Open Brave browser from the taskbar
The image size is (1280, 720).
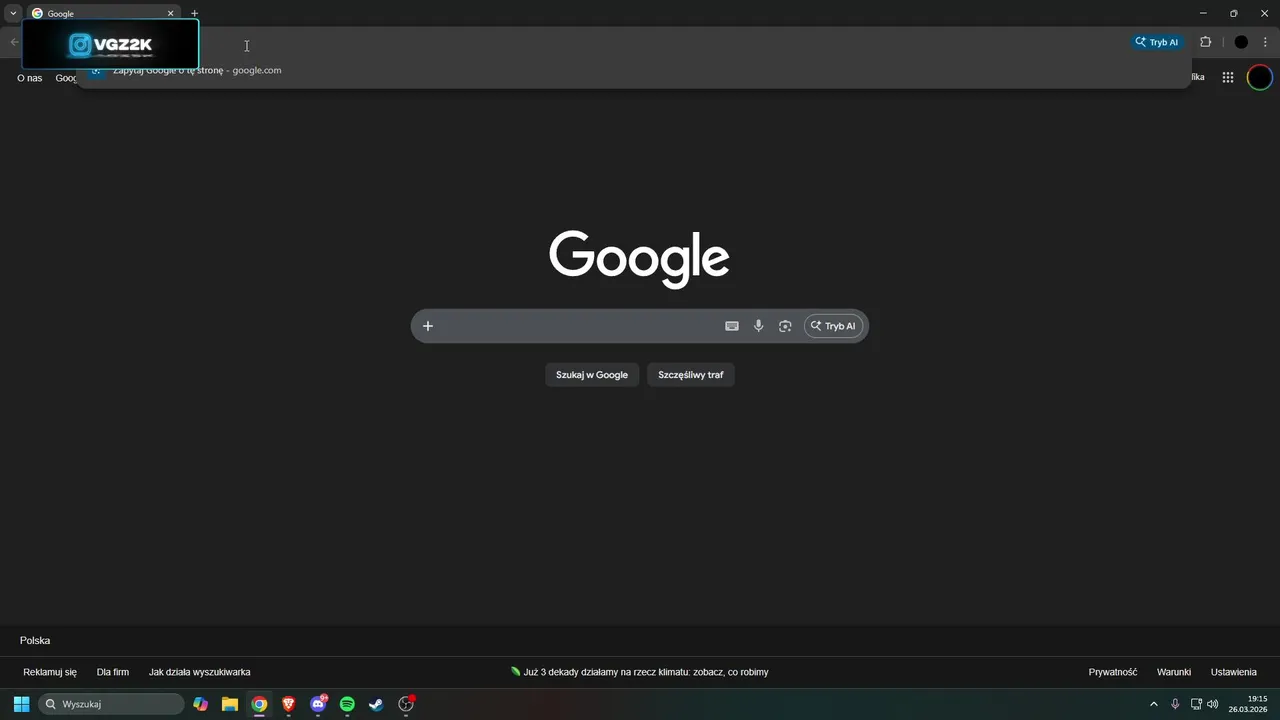point(289,704)
